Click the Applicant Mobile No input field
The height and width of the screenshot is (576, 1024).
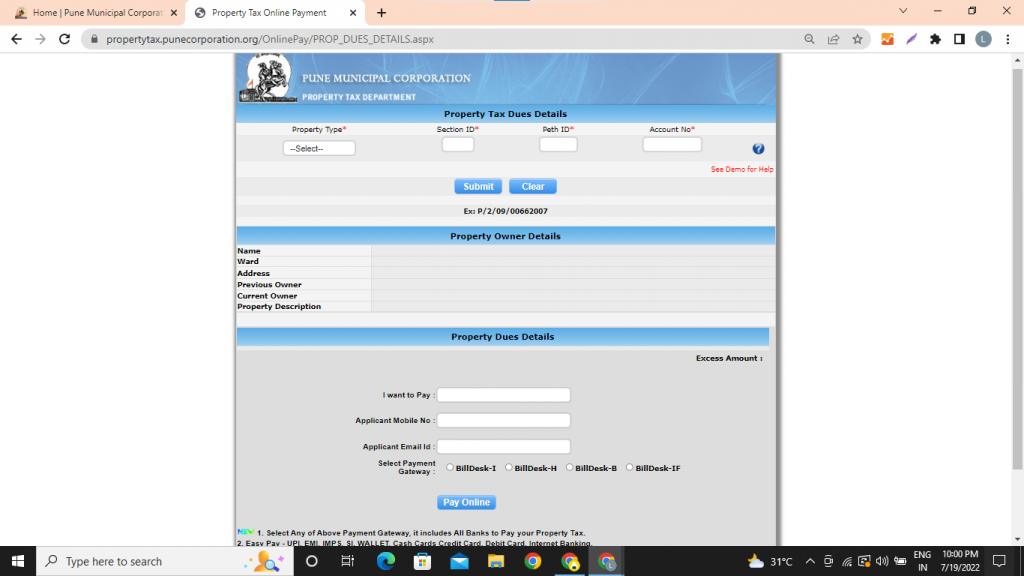point(503,420)
